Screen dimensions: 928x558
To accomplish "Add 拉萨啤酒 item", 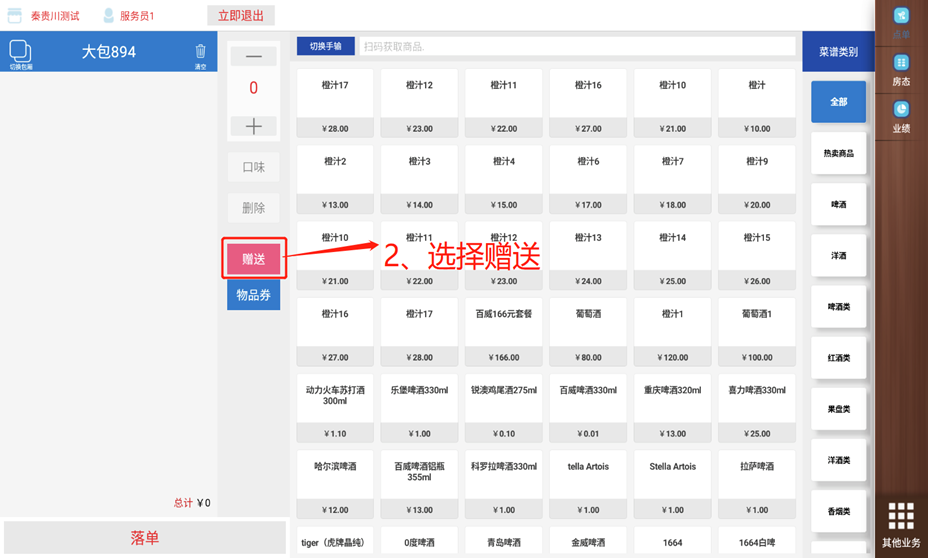I will click(x=756, y=485).
